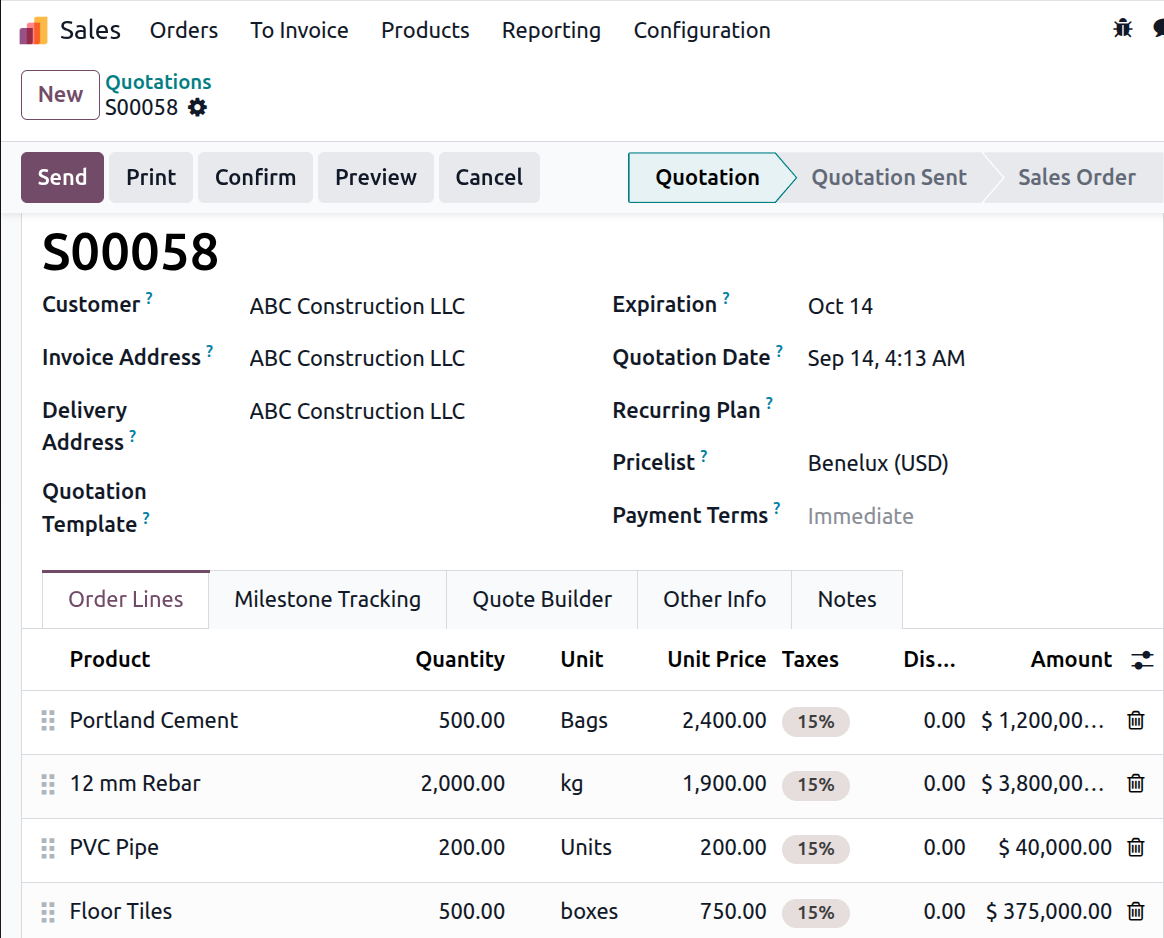Show help tooltip for Invoice Address
Image resolution: width=1164 pixels, height=938 pixels.
click(x=210, y=350)
